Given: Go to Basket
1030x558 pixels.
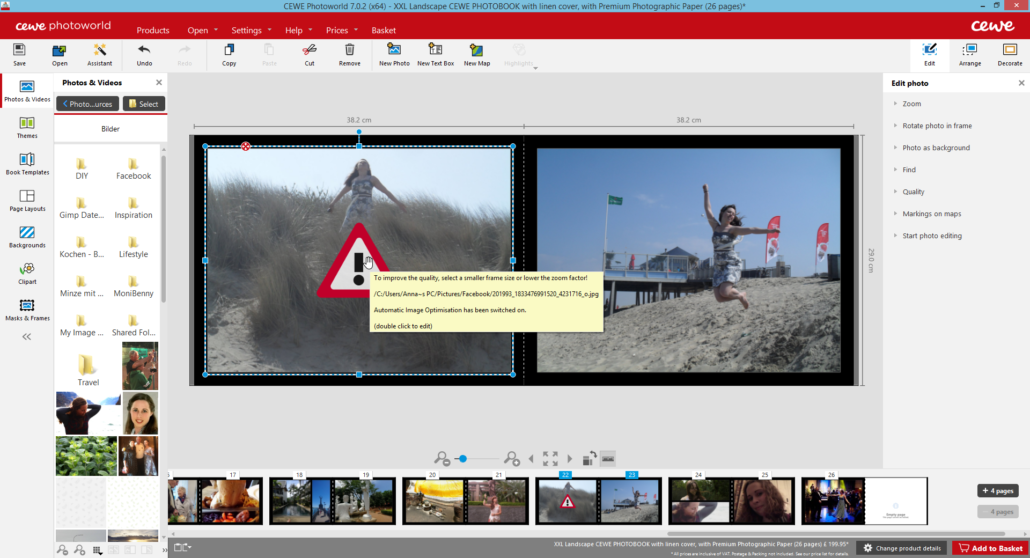Looking at the screenshot, I should (x=384, y=30).
